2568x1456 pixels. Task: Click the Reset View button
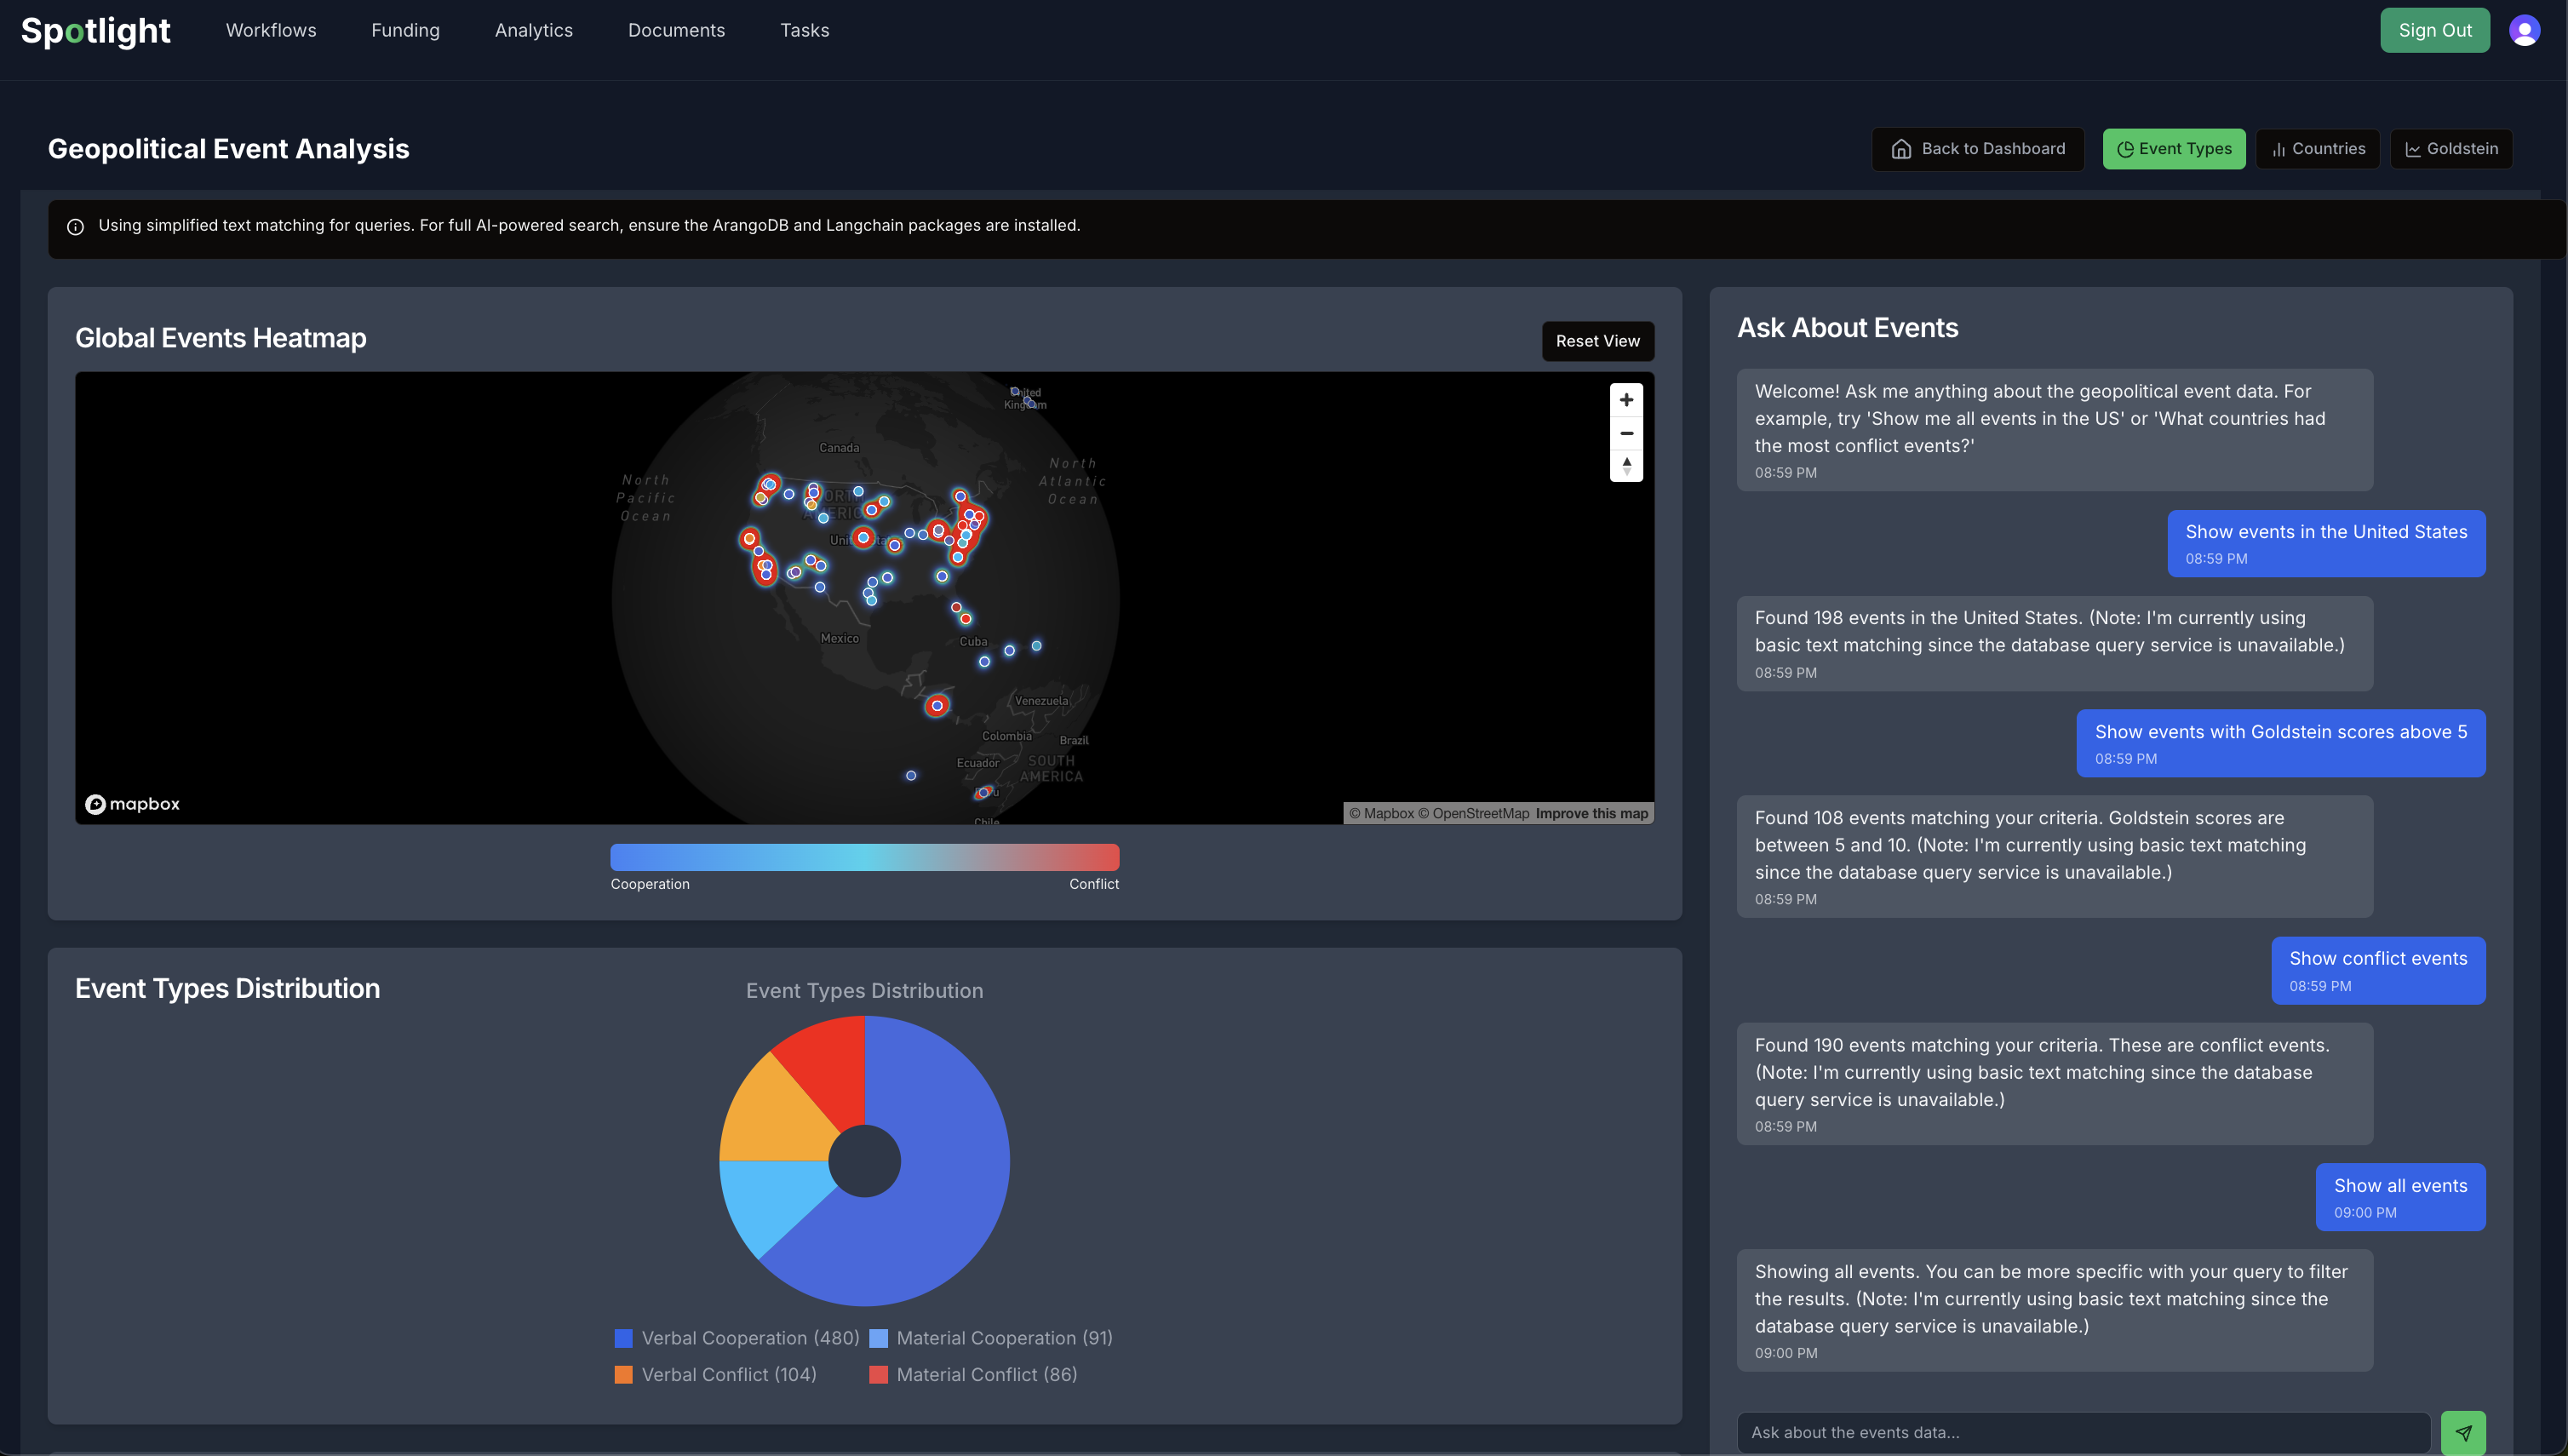pos(1597,341)
